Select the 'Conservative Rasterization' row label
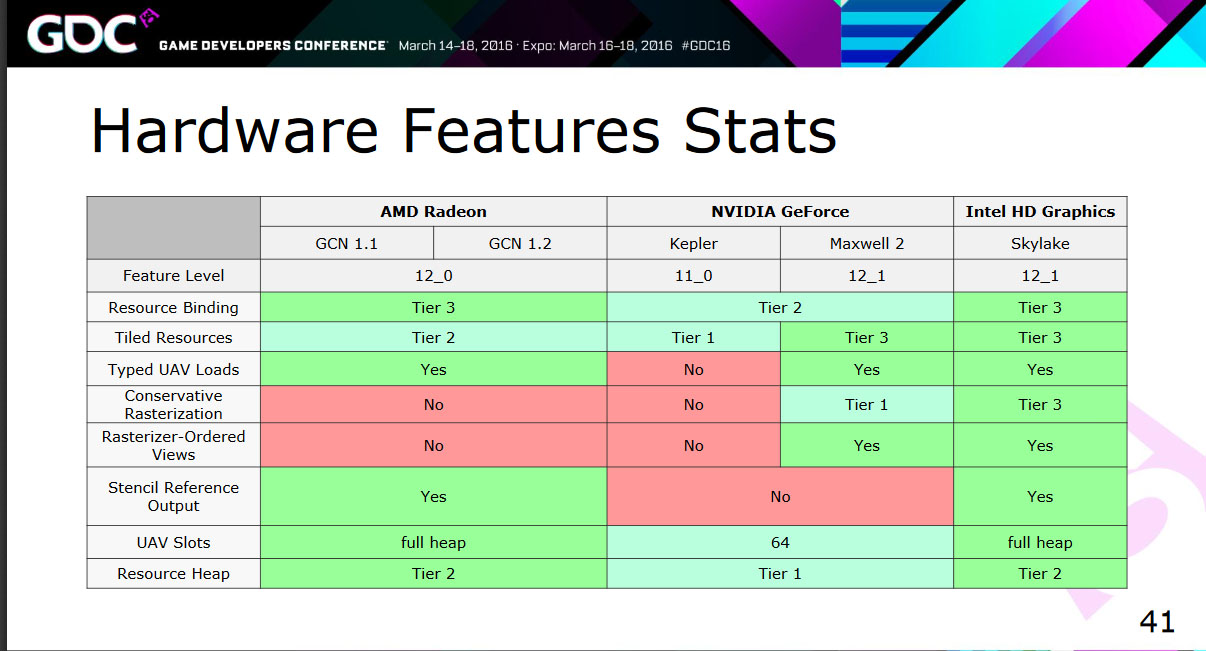This screenshot has height=651, width=1206. pos(174,405)
